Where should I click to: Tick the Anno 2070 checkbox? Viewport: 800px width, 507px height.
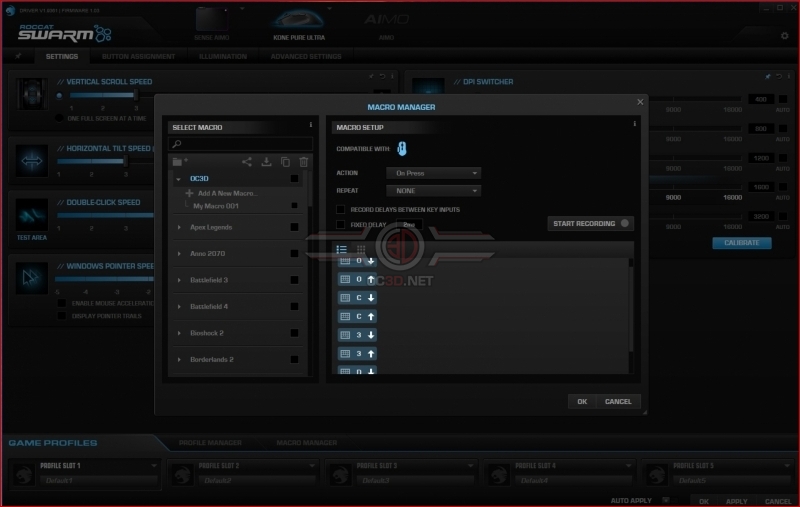(294, 254)
